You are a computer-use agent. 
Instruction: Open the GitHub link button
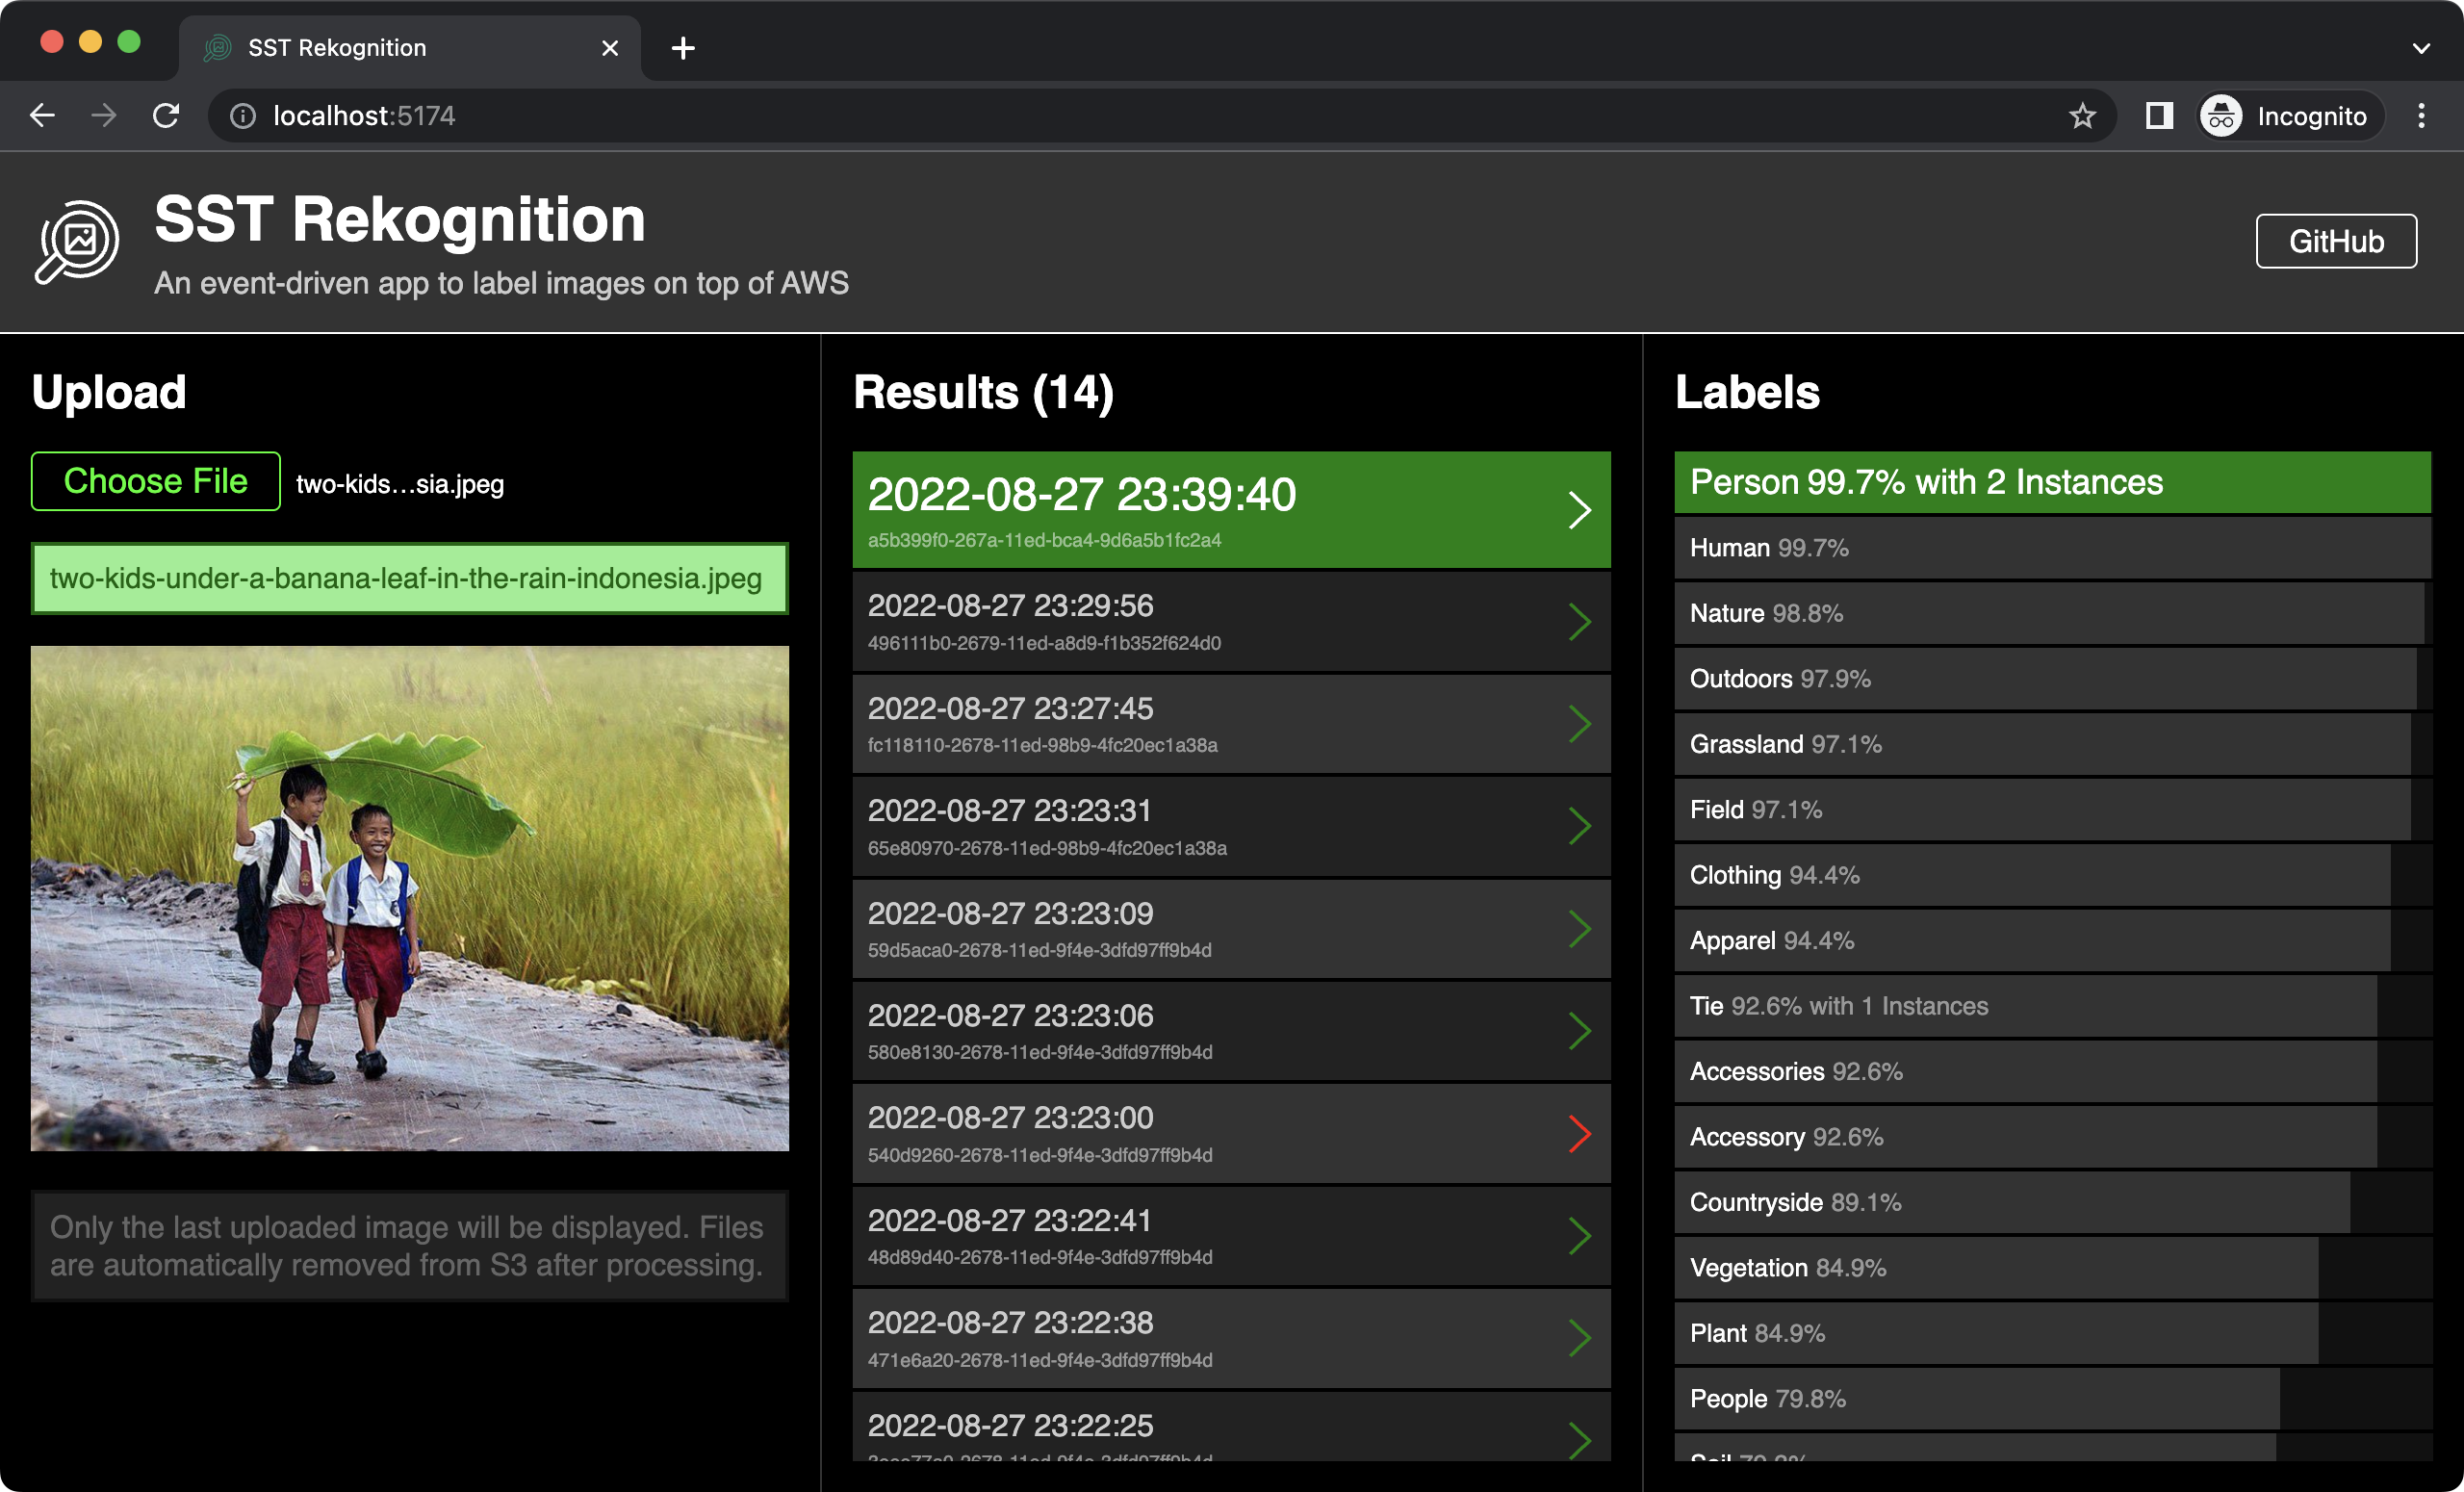pos(2335,241)
